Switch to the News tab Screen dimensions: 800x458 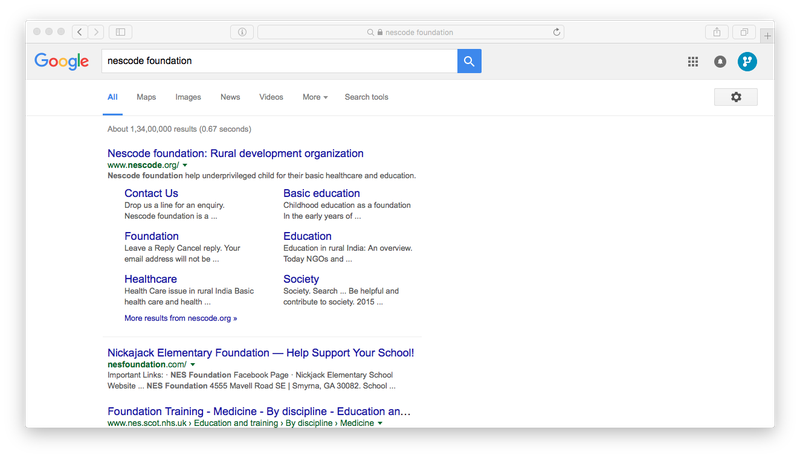(x=230, y=97)
